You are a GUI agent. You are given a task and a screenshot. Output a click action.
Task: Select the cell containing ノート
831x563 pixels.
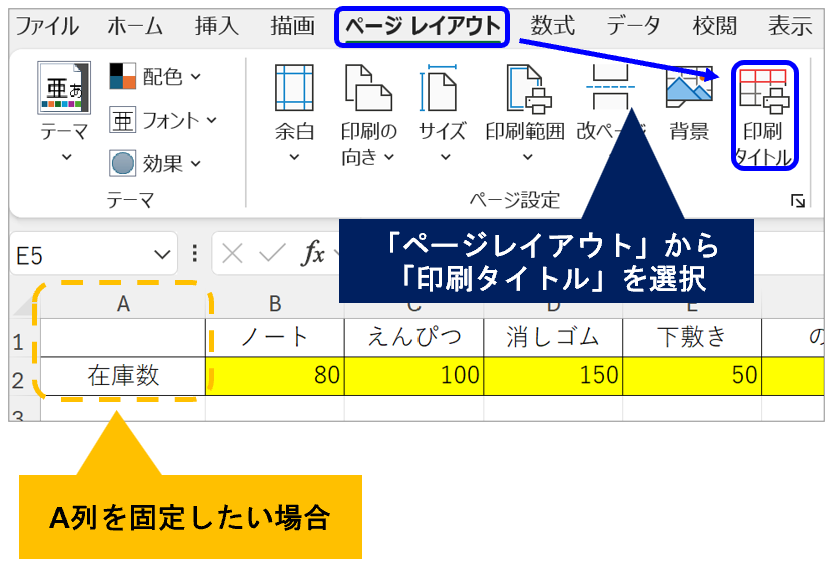pyautogui.click(x=275, y=338)
